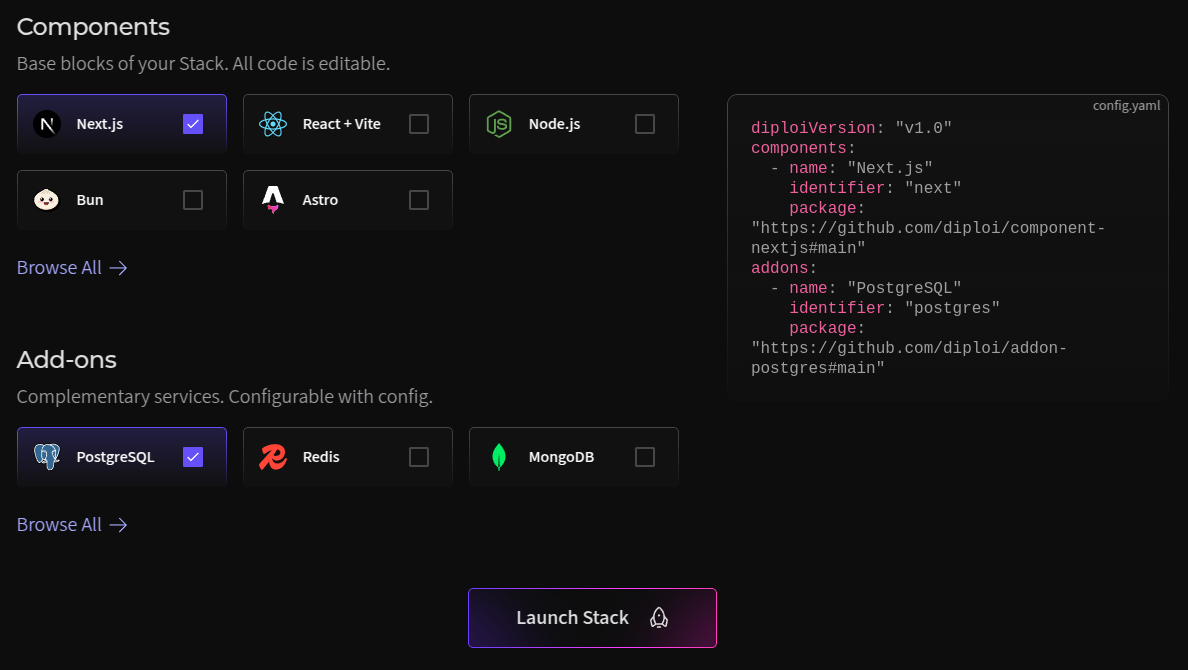Select the React + Vite label
Viewport: 1188px width, 670px height.
coord(342,124)
